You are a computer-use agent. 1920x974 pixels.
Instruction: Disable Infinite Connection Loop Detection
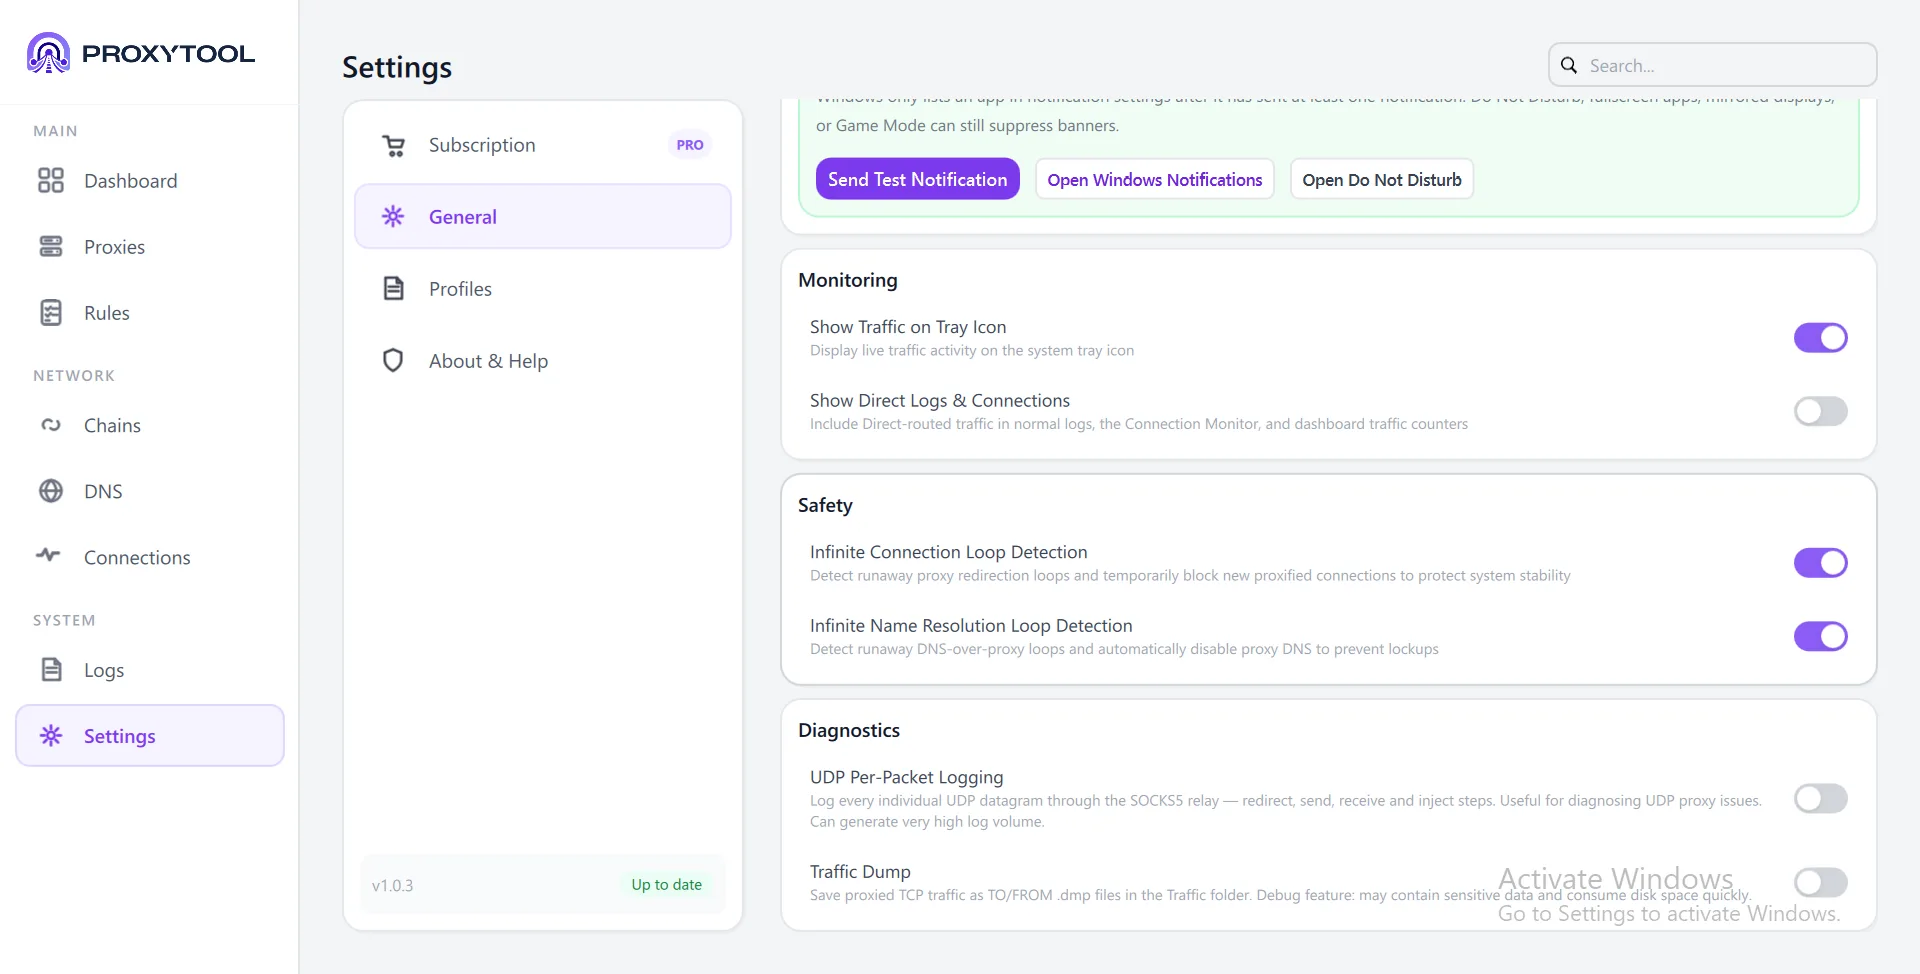tap(1820, 563)
